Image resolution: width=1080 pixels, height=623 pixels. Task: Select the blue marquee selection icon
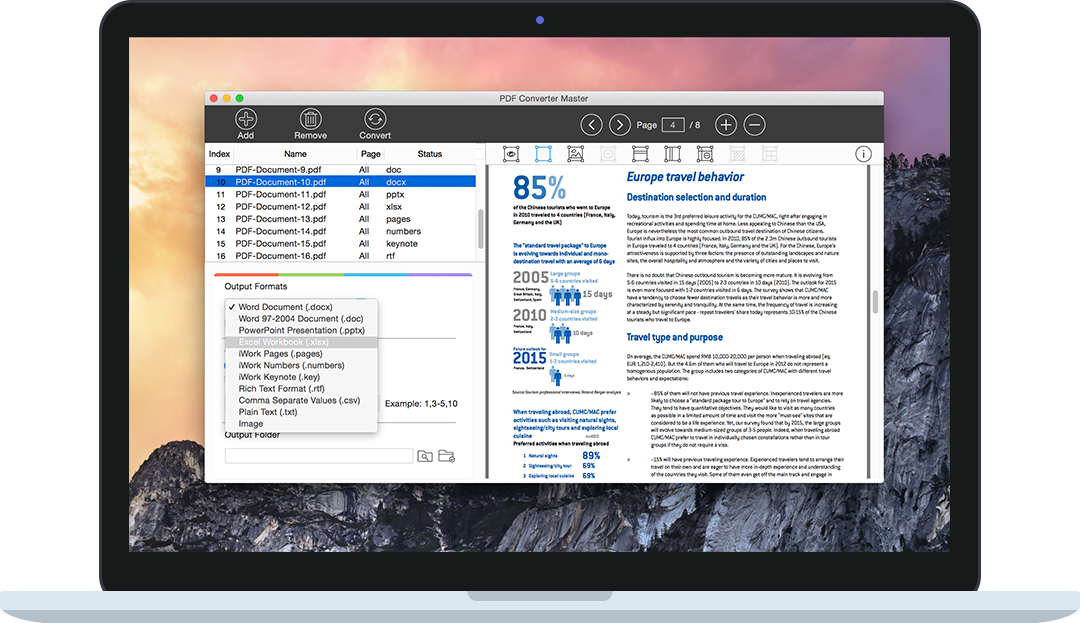(x=542, y=153)
